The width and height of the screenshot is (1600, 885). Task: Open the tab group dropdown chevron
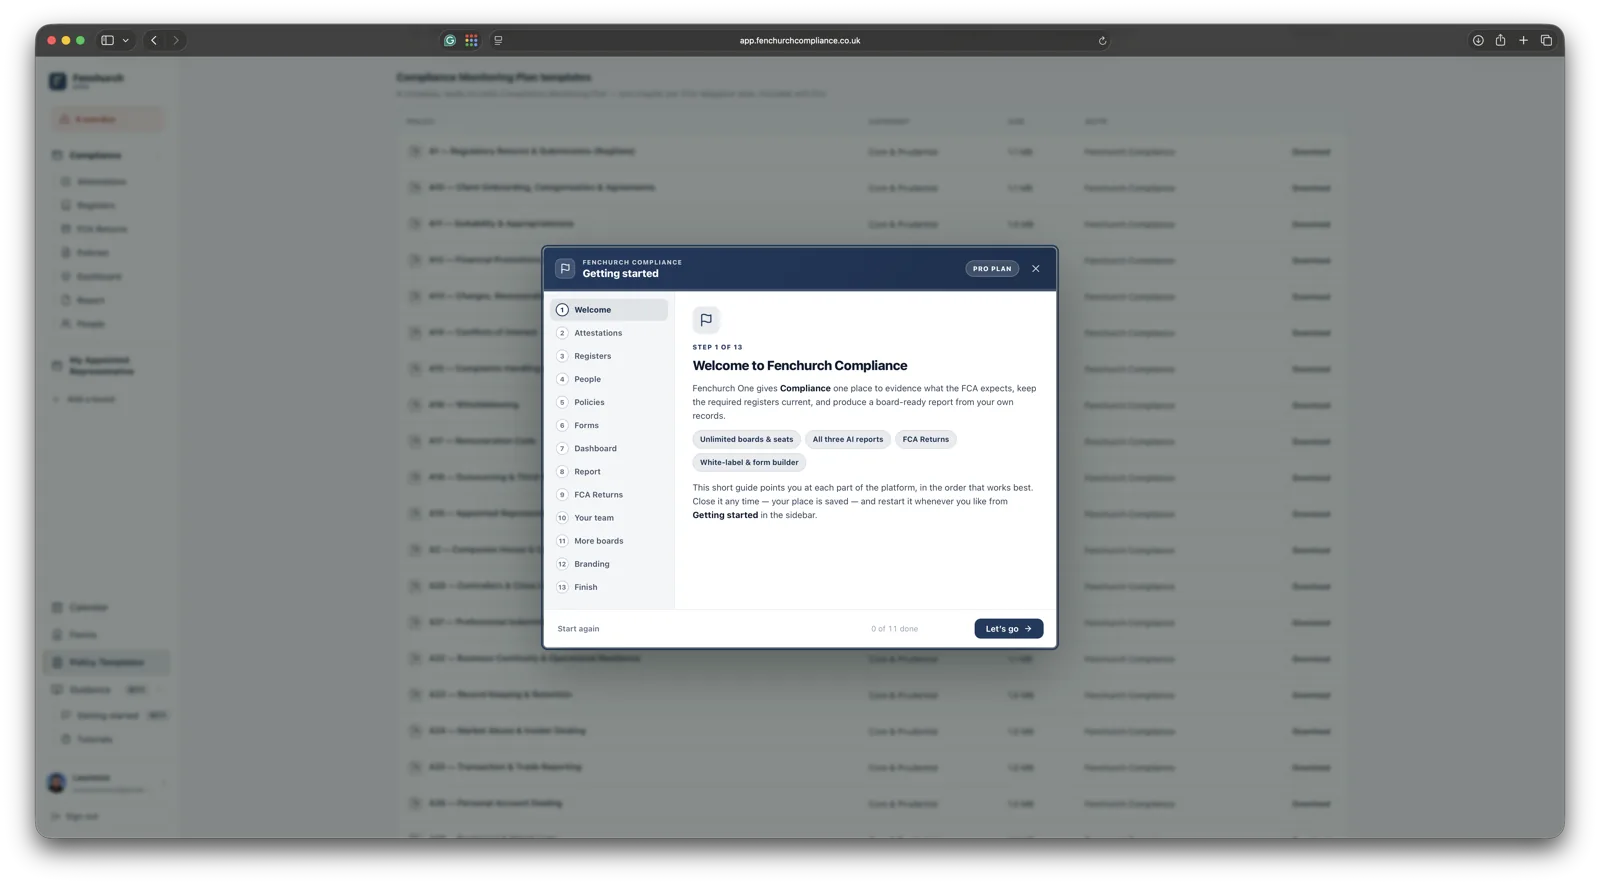[x=125, y=41]
